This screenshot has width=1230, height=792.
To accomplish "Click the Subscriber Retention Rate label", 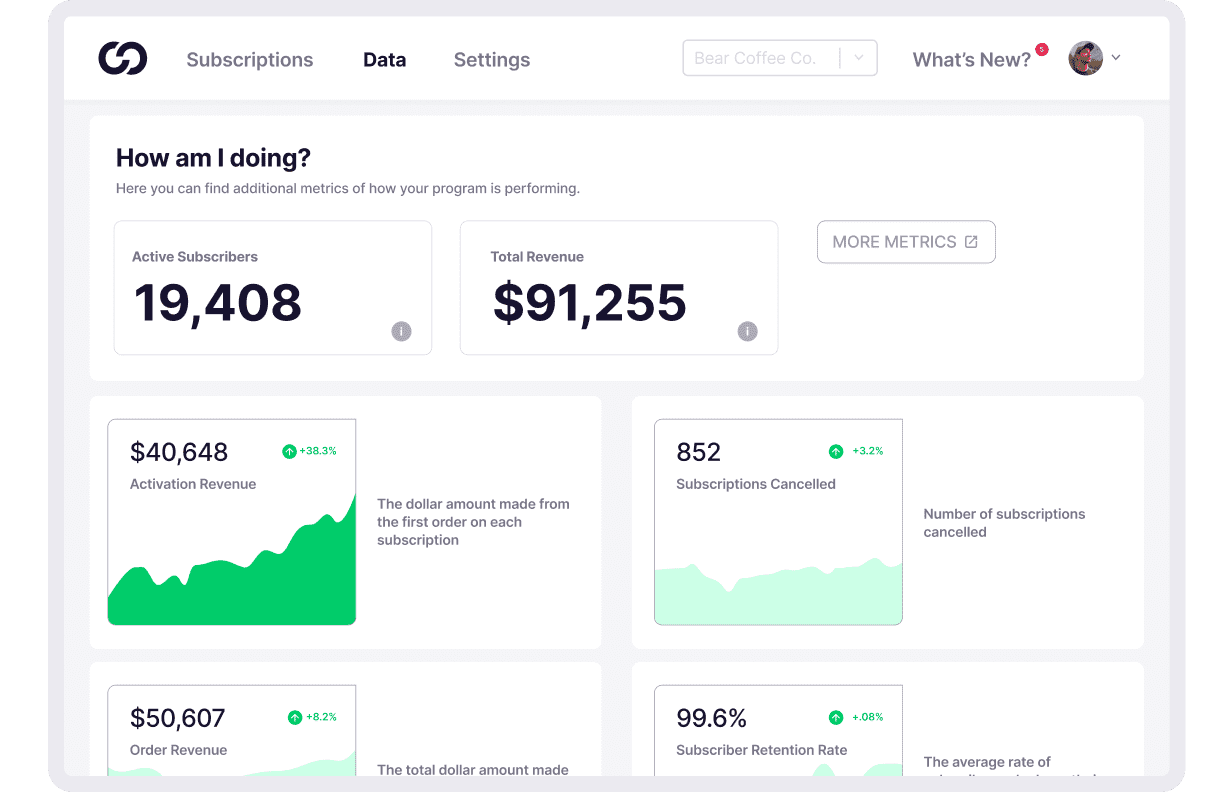I will tap(761, 750).
